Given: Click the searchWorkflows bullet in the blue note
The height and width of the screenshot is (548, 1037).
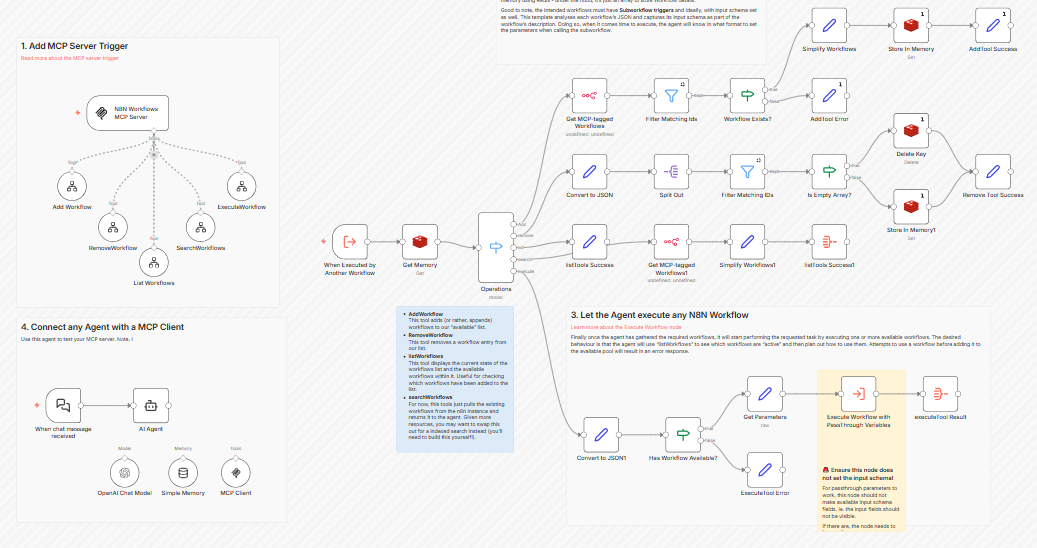Looking at the screenshot, I should (x=431, y=397).
